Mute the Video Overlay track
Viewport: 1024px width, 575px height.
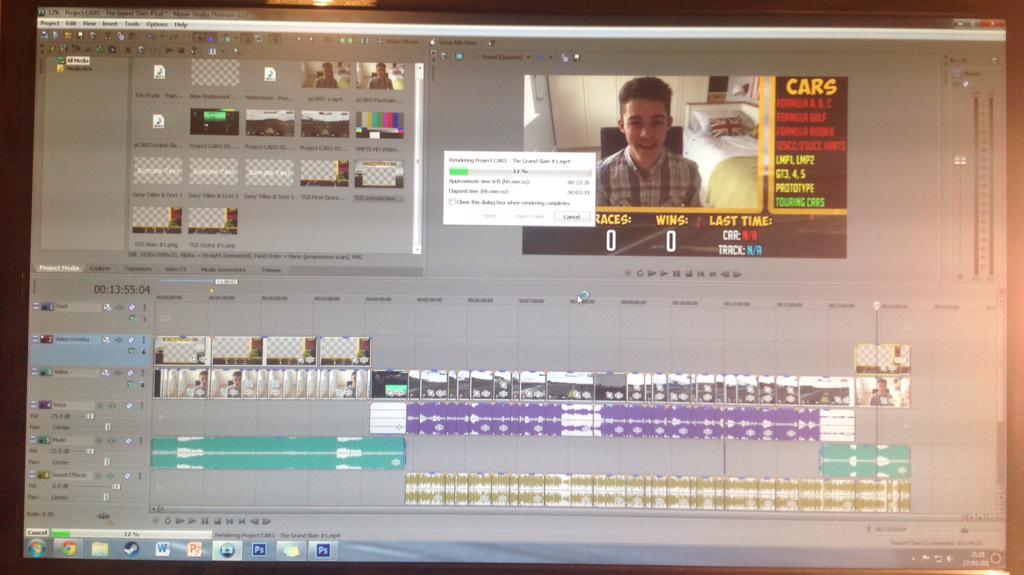tap(131, 340)
